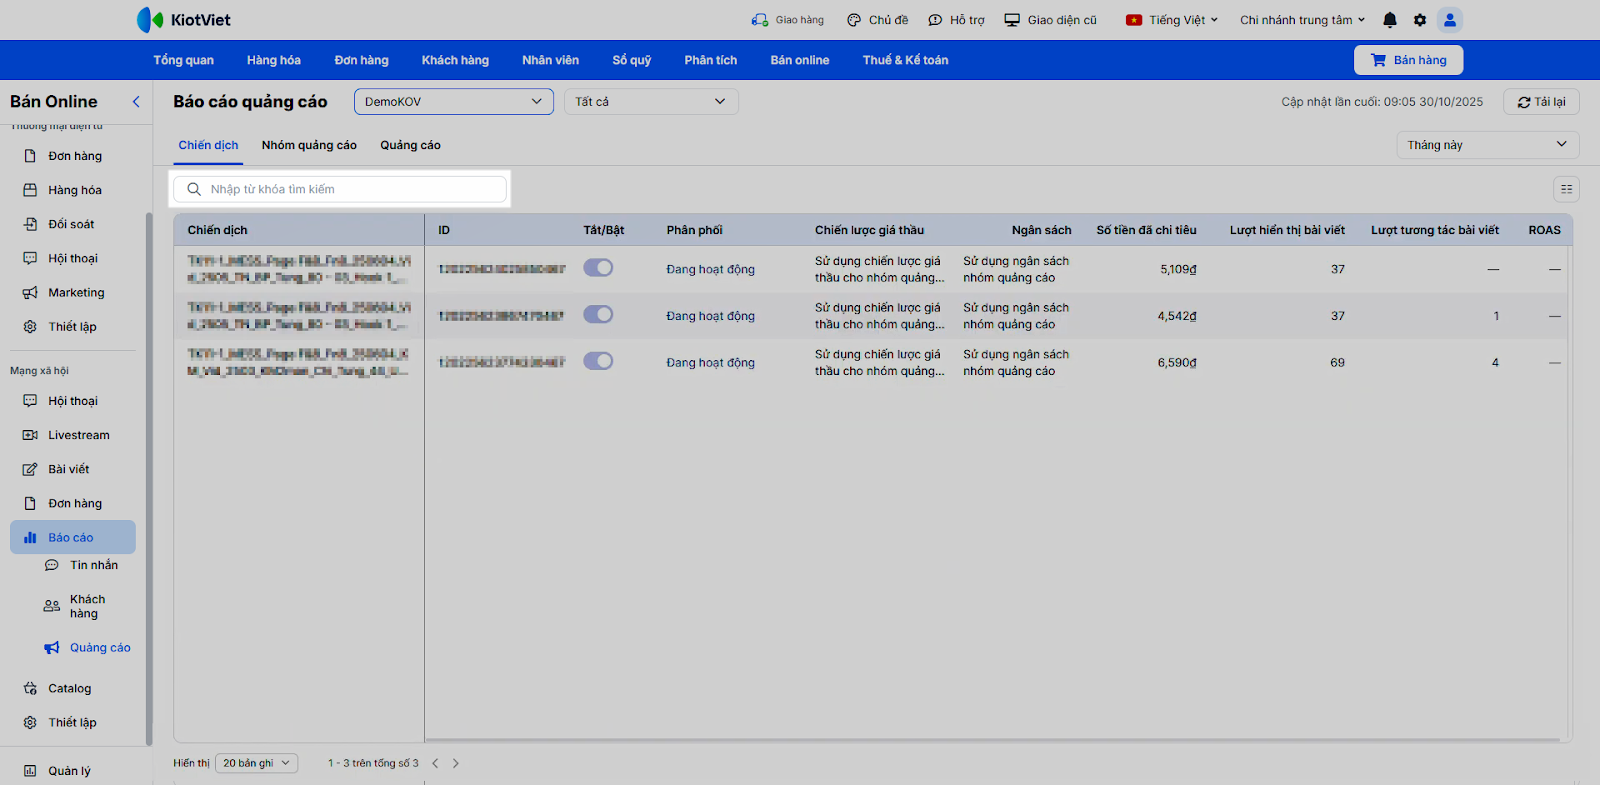The image size is (1600, 785).
Task: Open the Sổ quỹ menu
Action: click(x=632, y=60)
